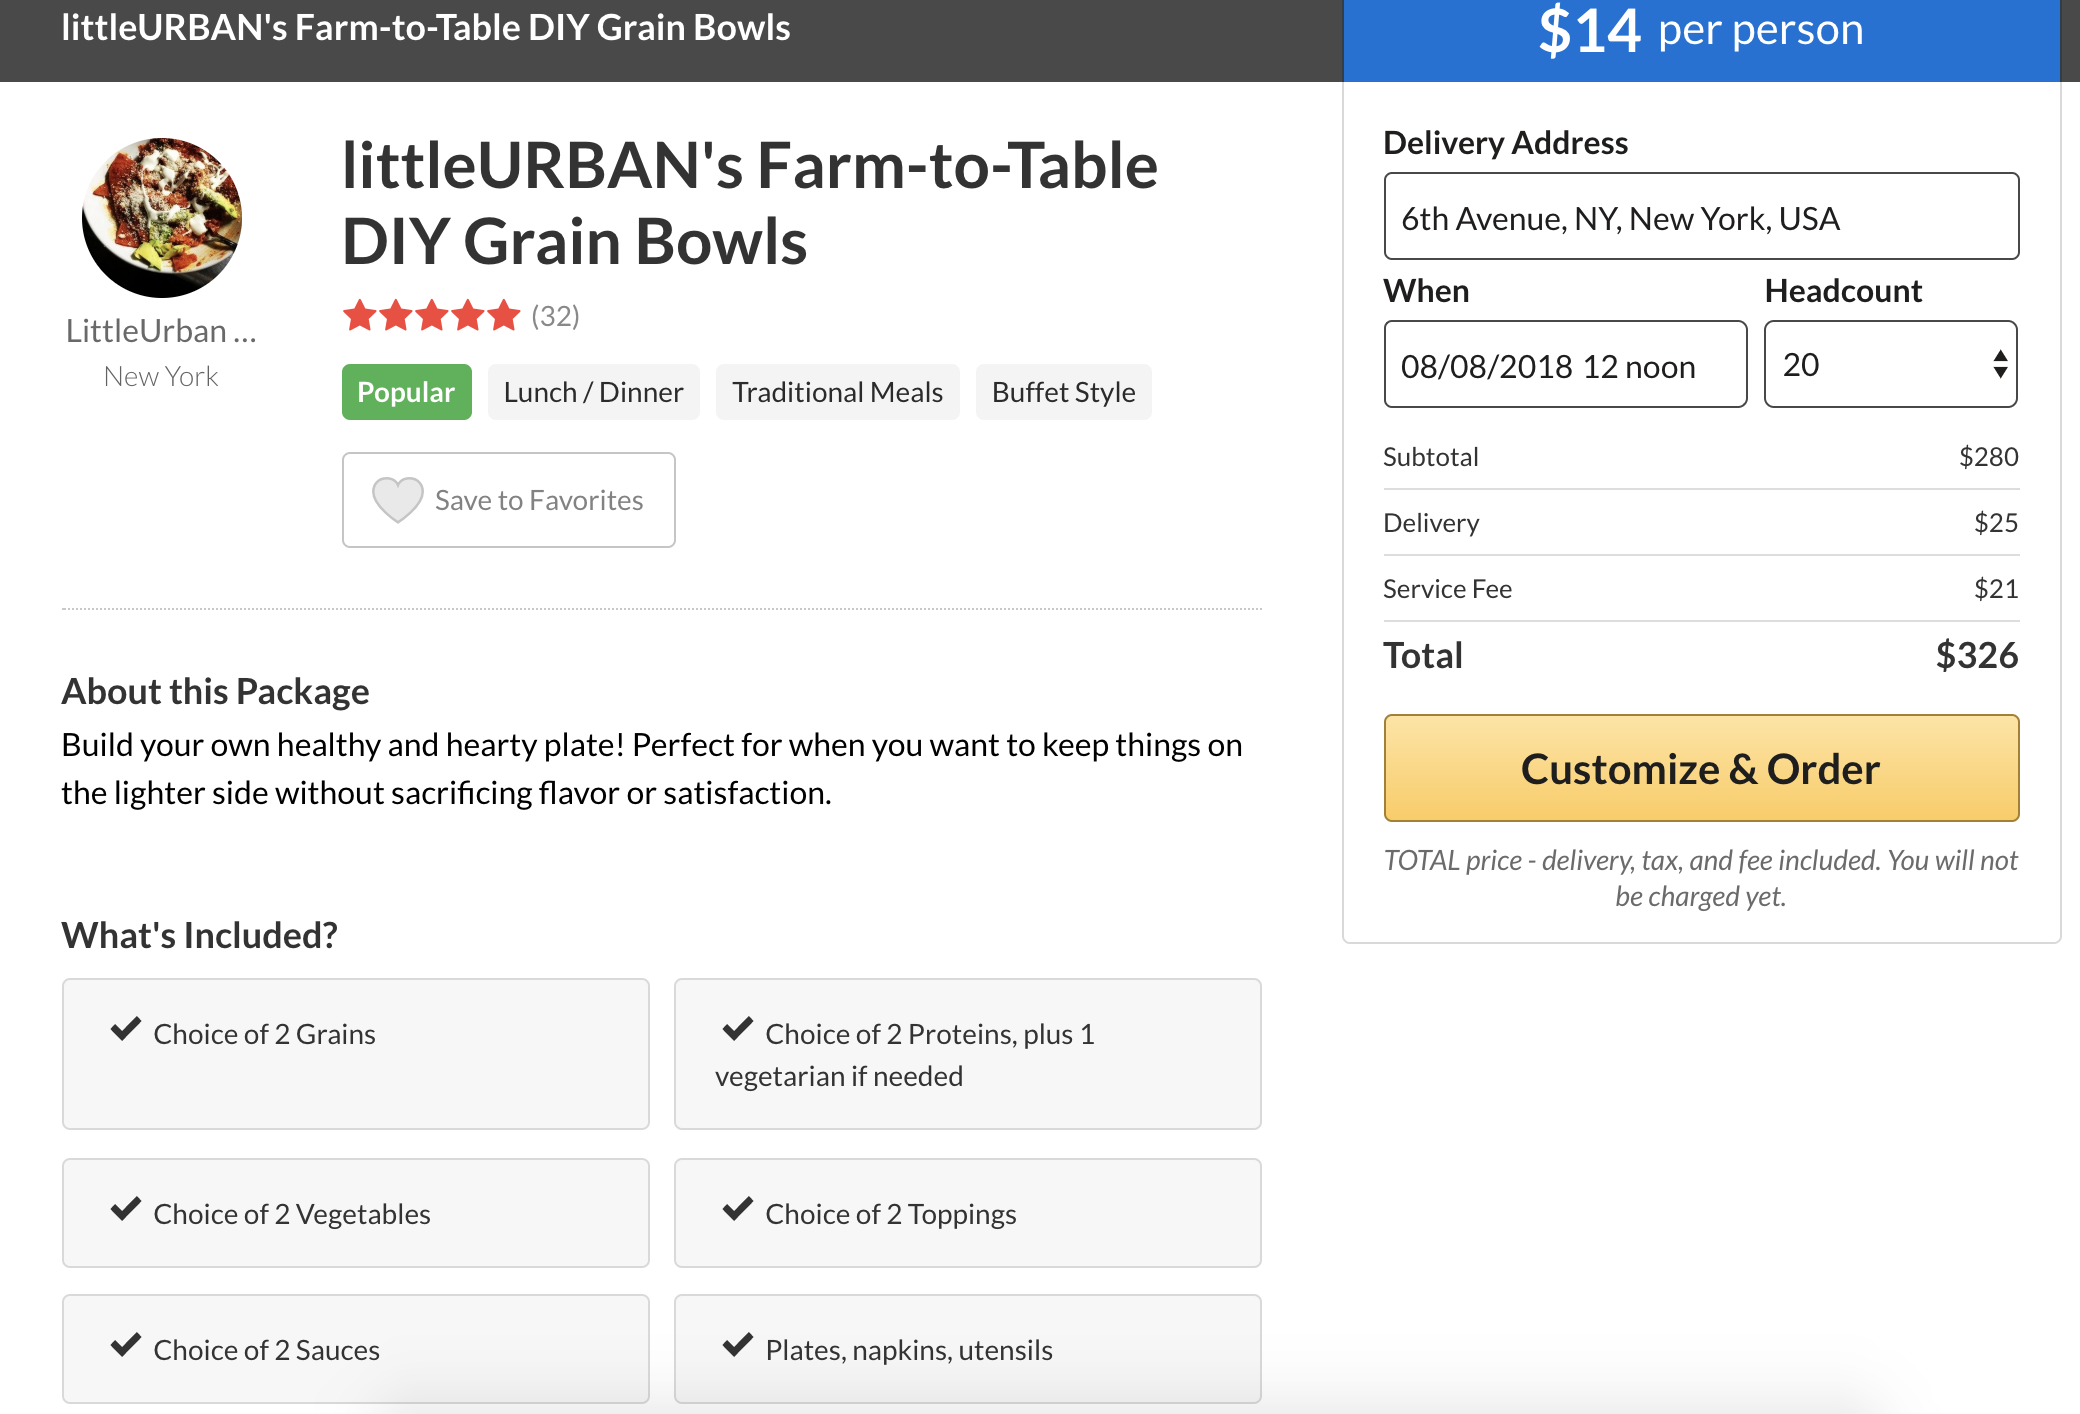Select the Traditional Meals tag
The height and width of the screenshot is (1414, 2080).
(837, 392)
